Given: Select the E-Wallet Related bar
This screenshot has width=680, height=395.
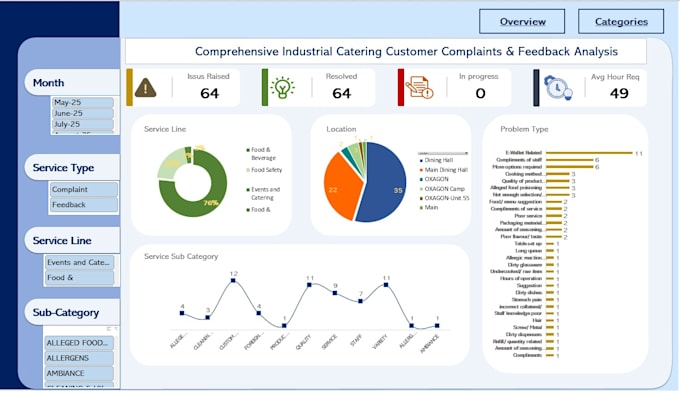Looking at the screenshot, I should pos(589,153).
